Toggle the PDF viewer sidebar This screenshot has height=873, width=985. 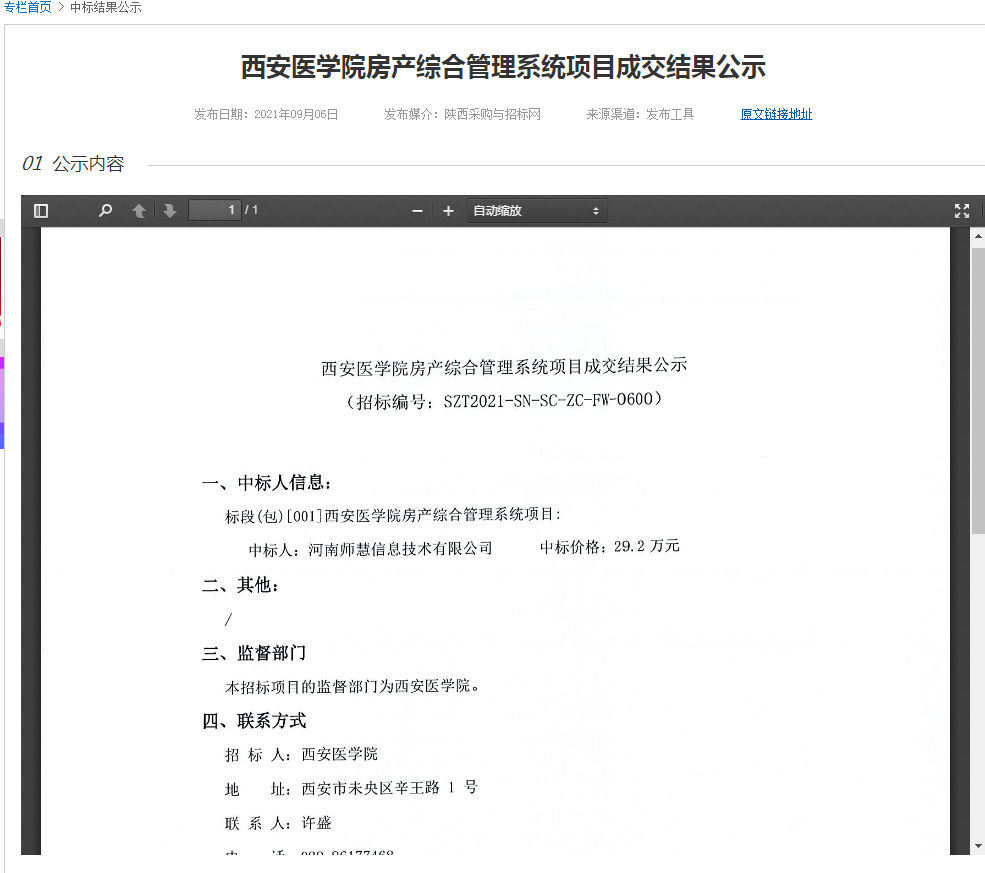coord(41,211)
